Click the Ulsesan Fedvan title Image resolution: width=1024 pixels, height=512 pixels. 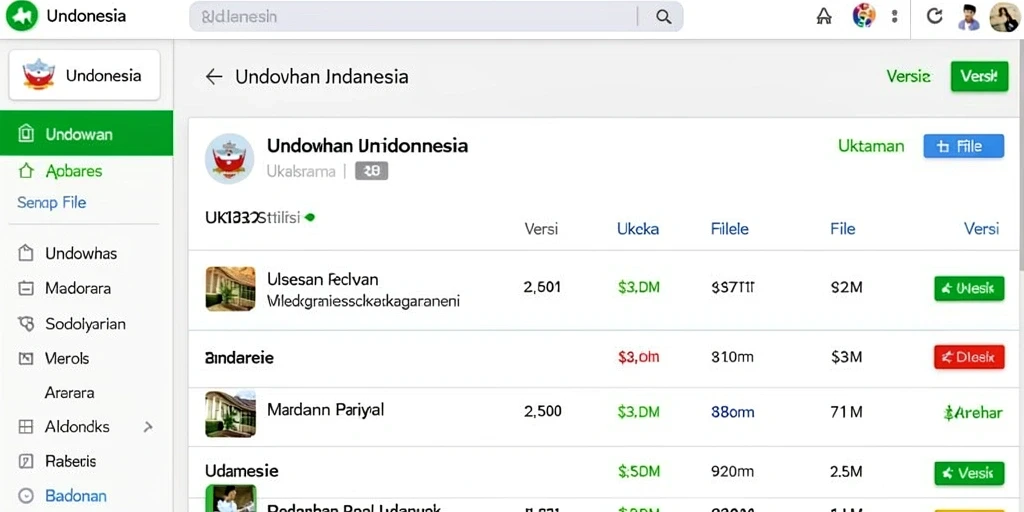[x=323, y=280]
